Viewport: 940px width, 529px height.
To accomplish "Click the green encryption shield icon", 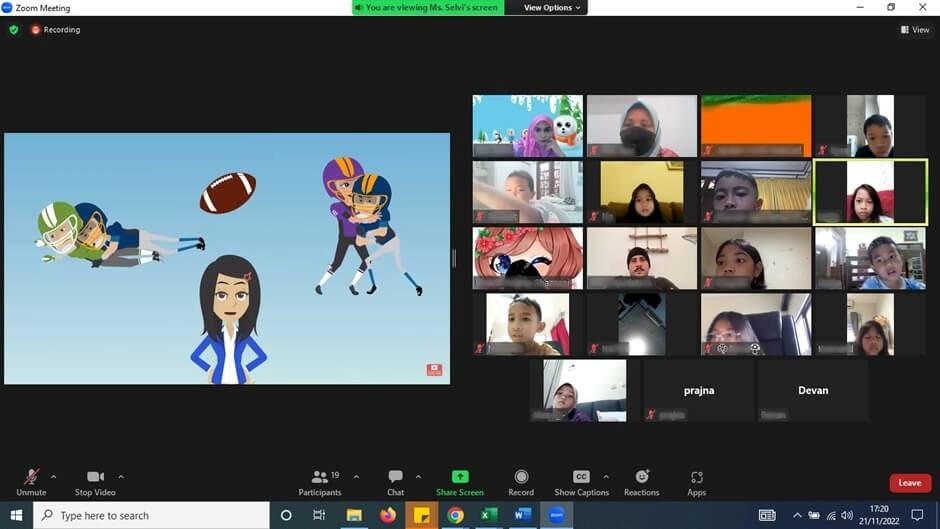I will (13, 30).
